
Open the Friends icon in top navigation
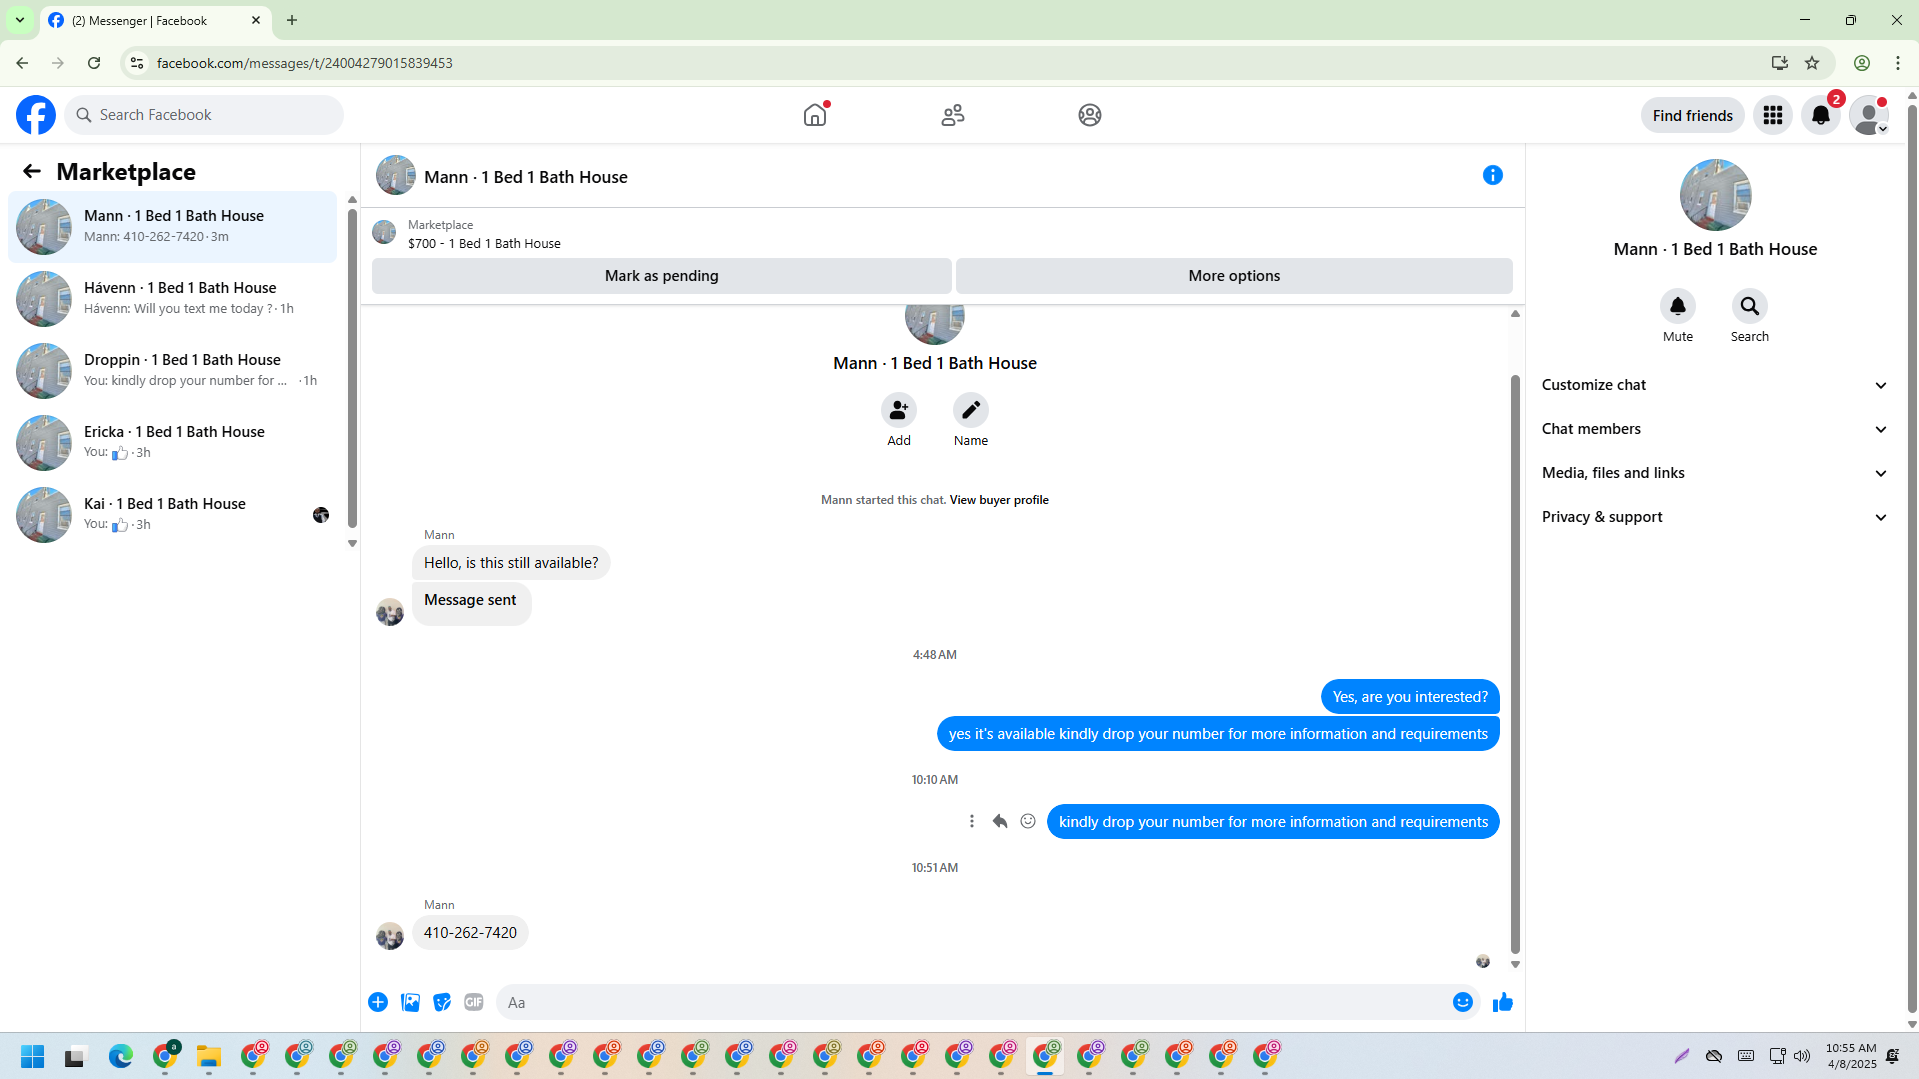[x=953, y=115]
